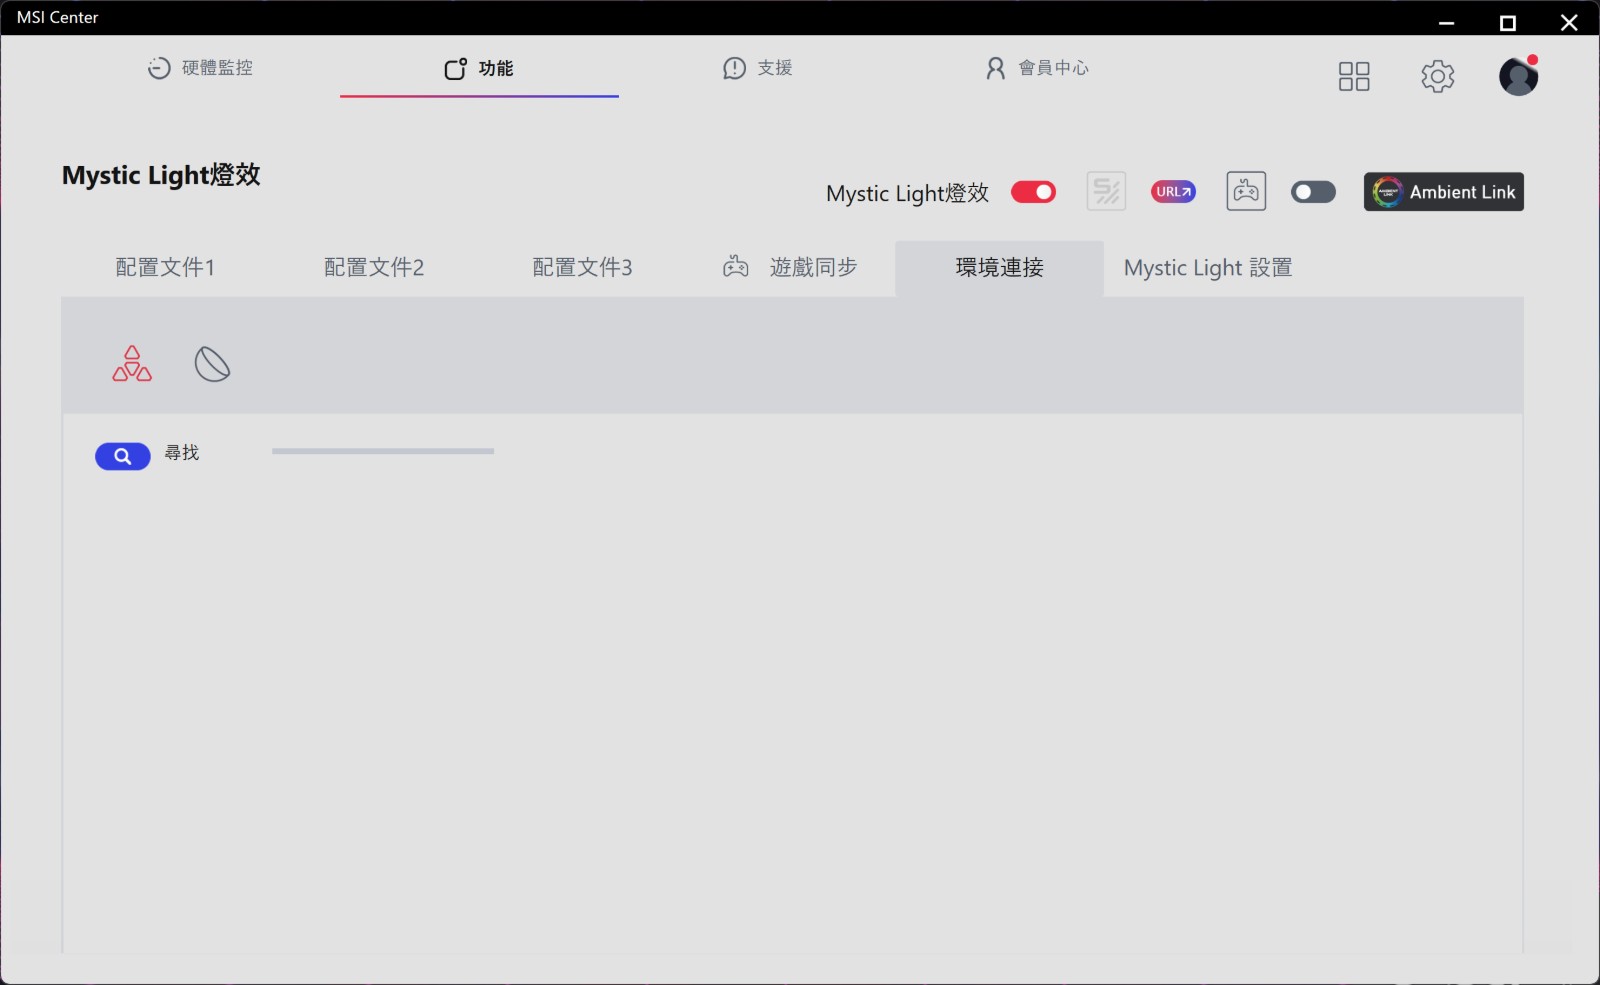This screenshot has height=985, width=1600.
Task: Select the 配置文件3 tab
Action: coord(582,268)
